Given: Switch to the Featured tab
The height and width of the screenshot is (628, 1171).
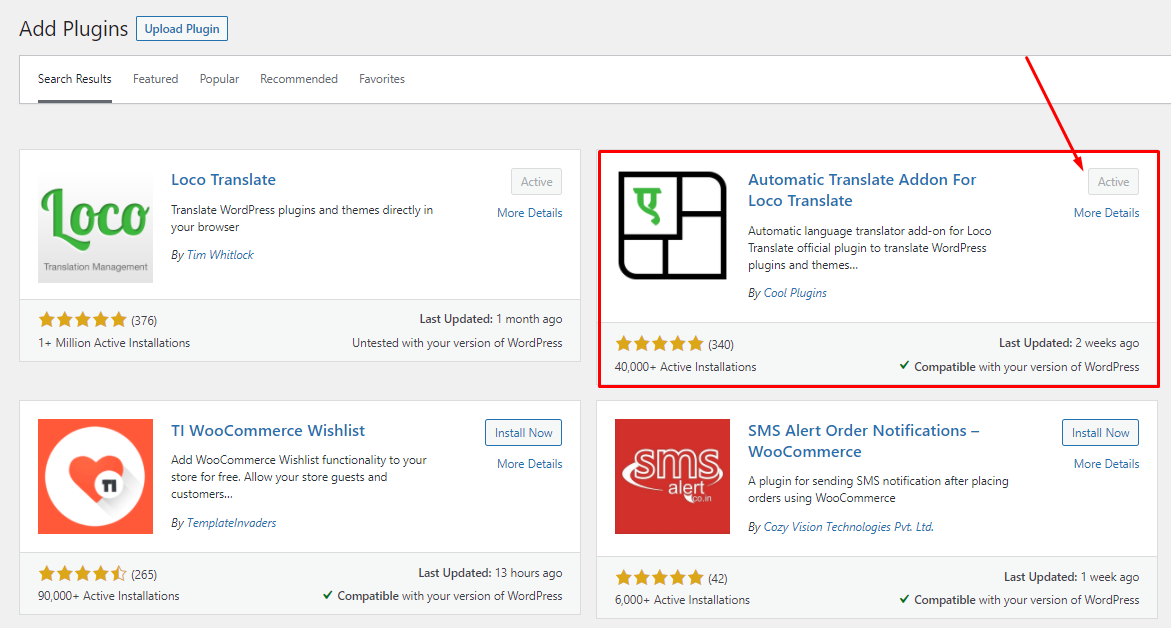Looking at the screenshot, I should click(x=155, y=79).
